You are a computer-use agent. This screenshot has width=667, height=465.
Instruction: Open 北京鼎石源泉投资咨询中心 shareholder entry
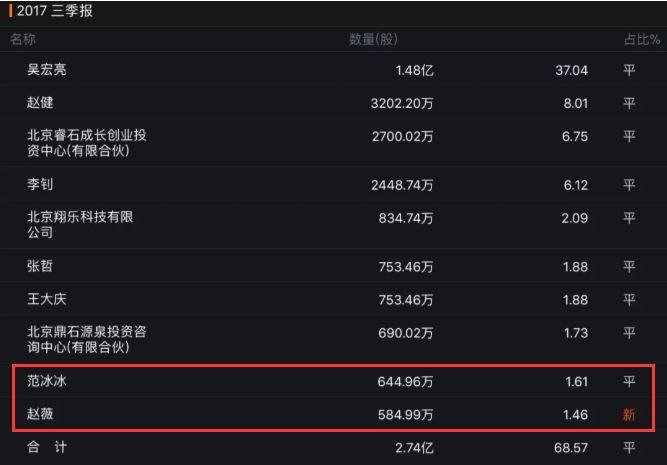[94, 339]
